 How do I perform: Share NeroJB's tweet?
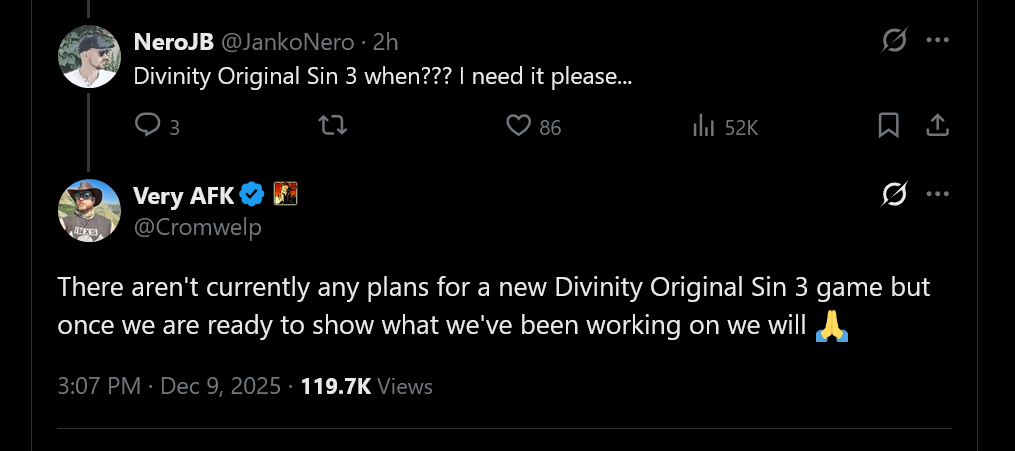pyautogui.click(x=937, y=126)
